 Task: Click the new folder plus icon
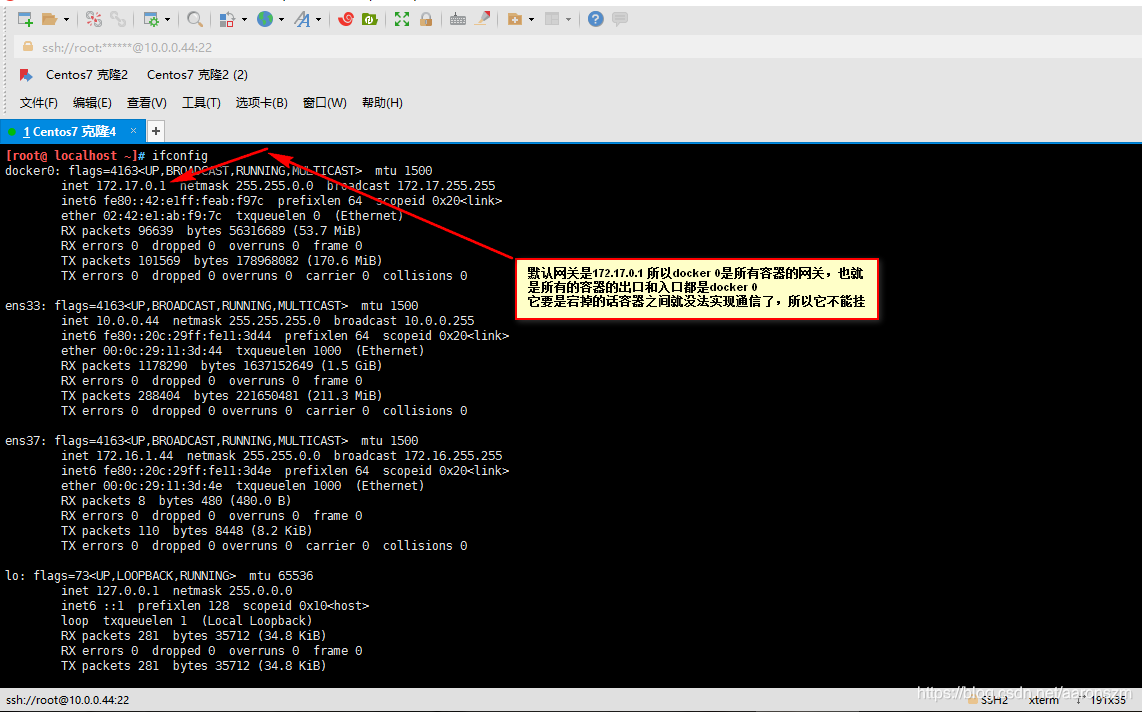pyautogui.click(x=515, y=20)
